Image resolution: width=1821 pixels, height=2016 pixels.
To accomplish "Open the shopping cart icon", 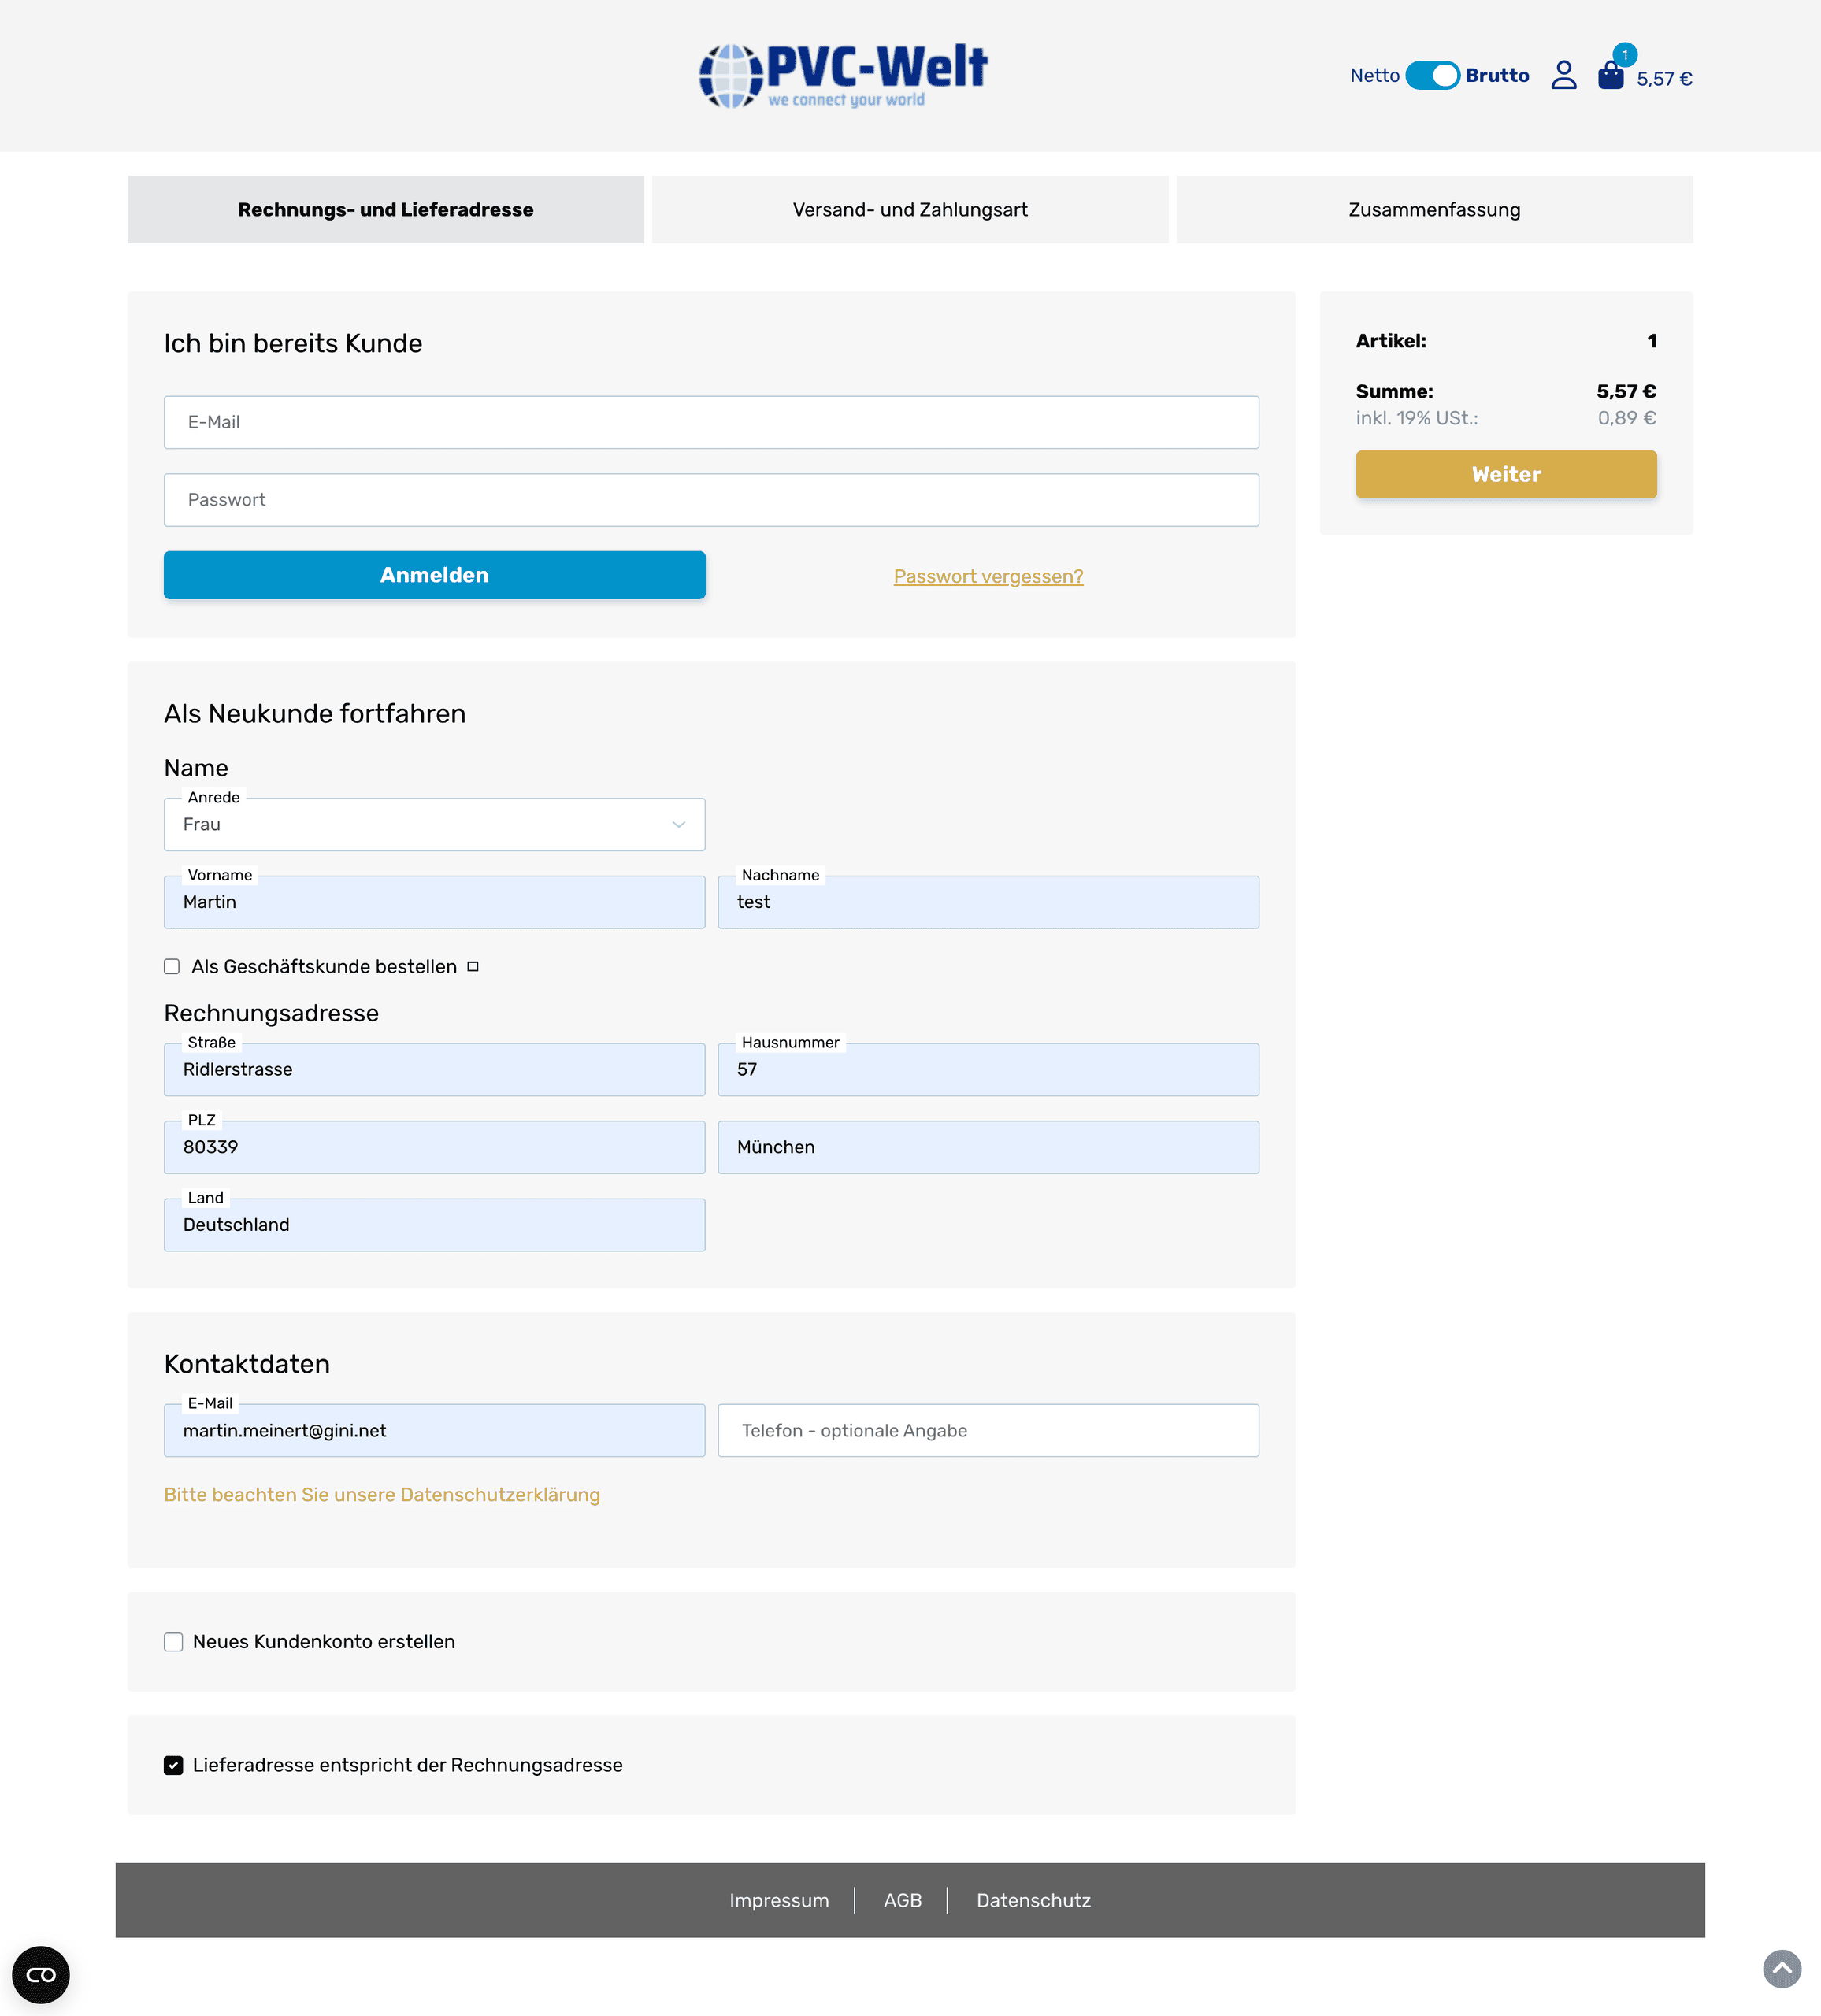I will pos(1611,77).
